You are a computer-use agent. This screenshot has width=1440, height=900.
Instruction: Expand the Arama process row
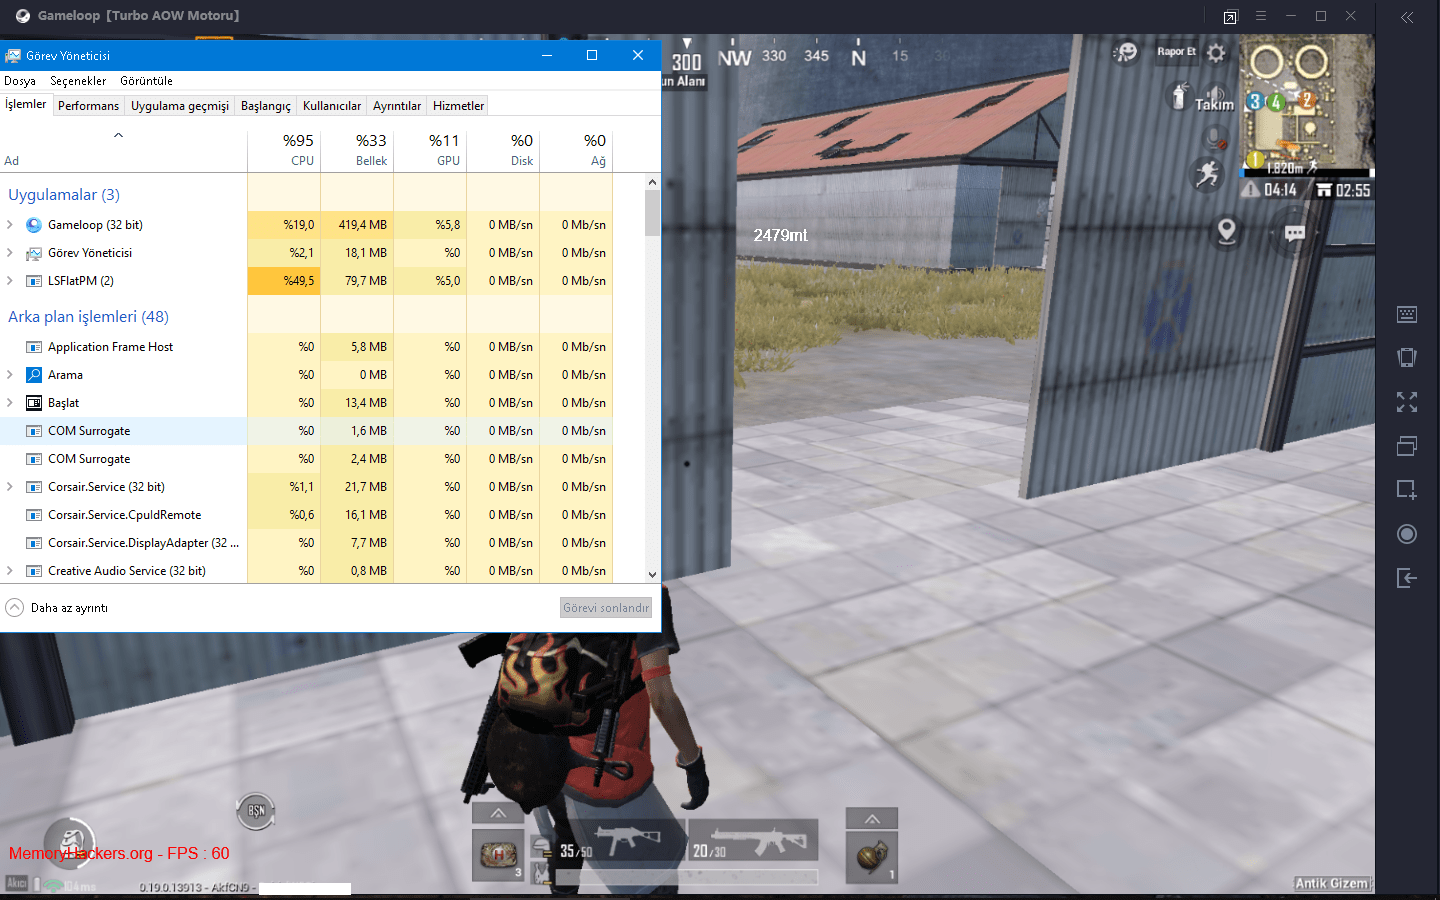click(10, 375)
